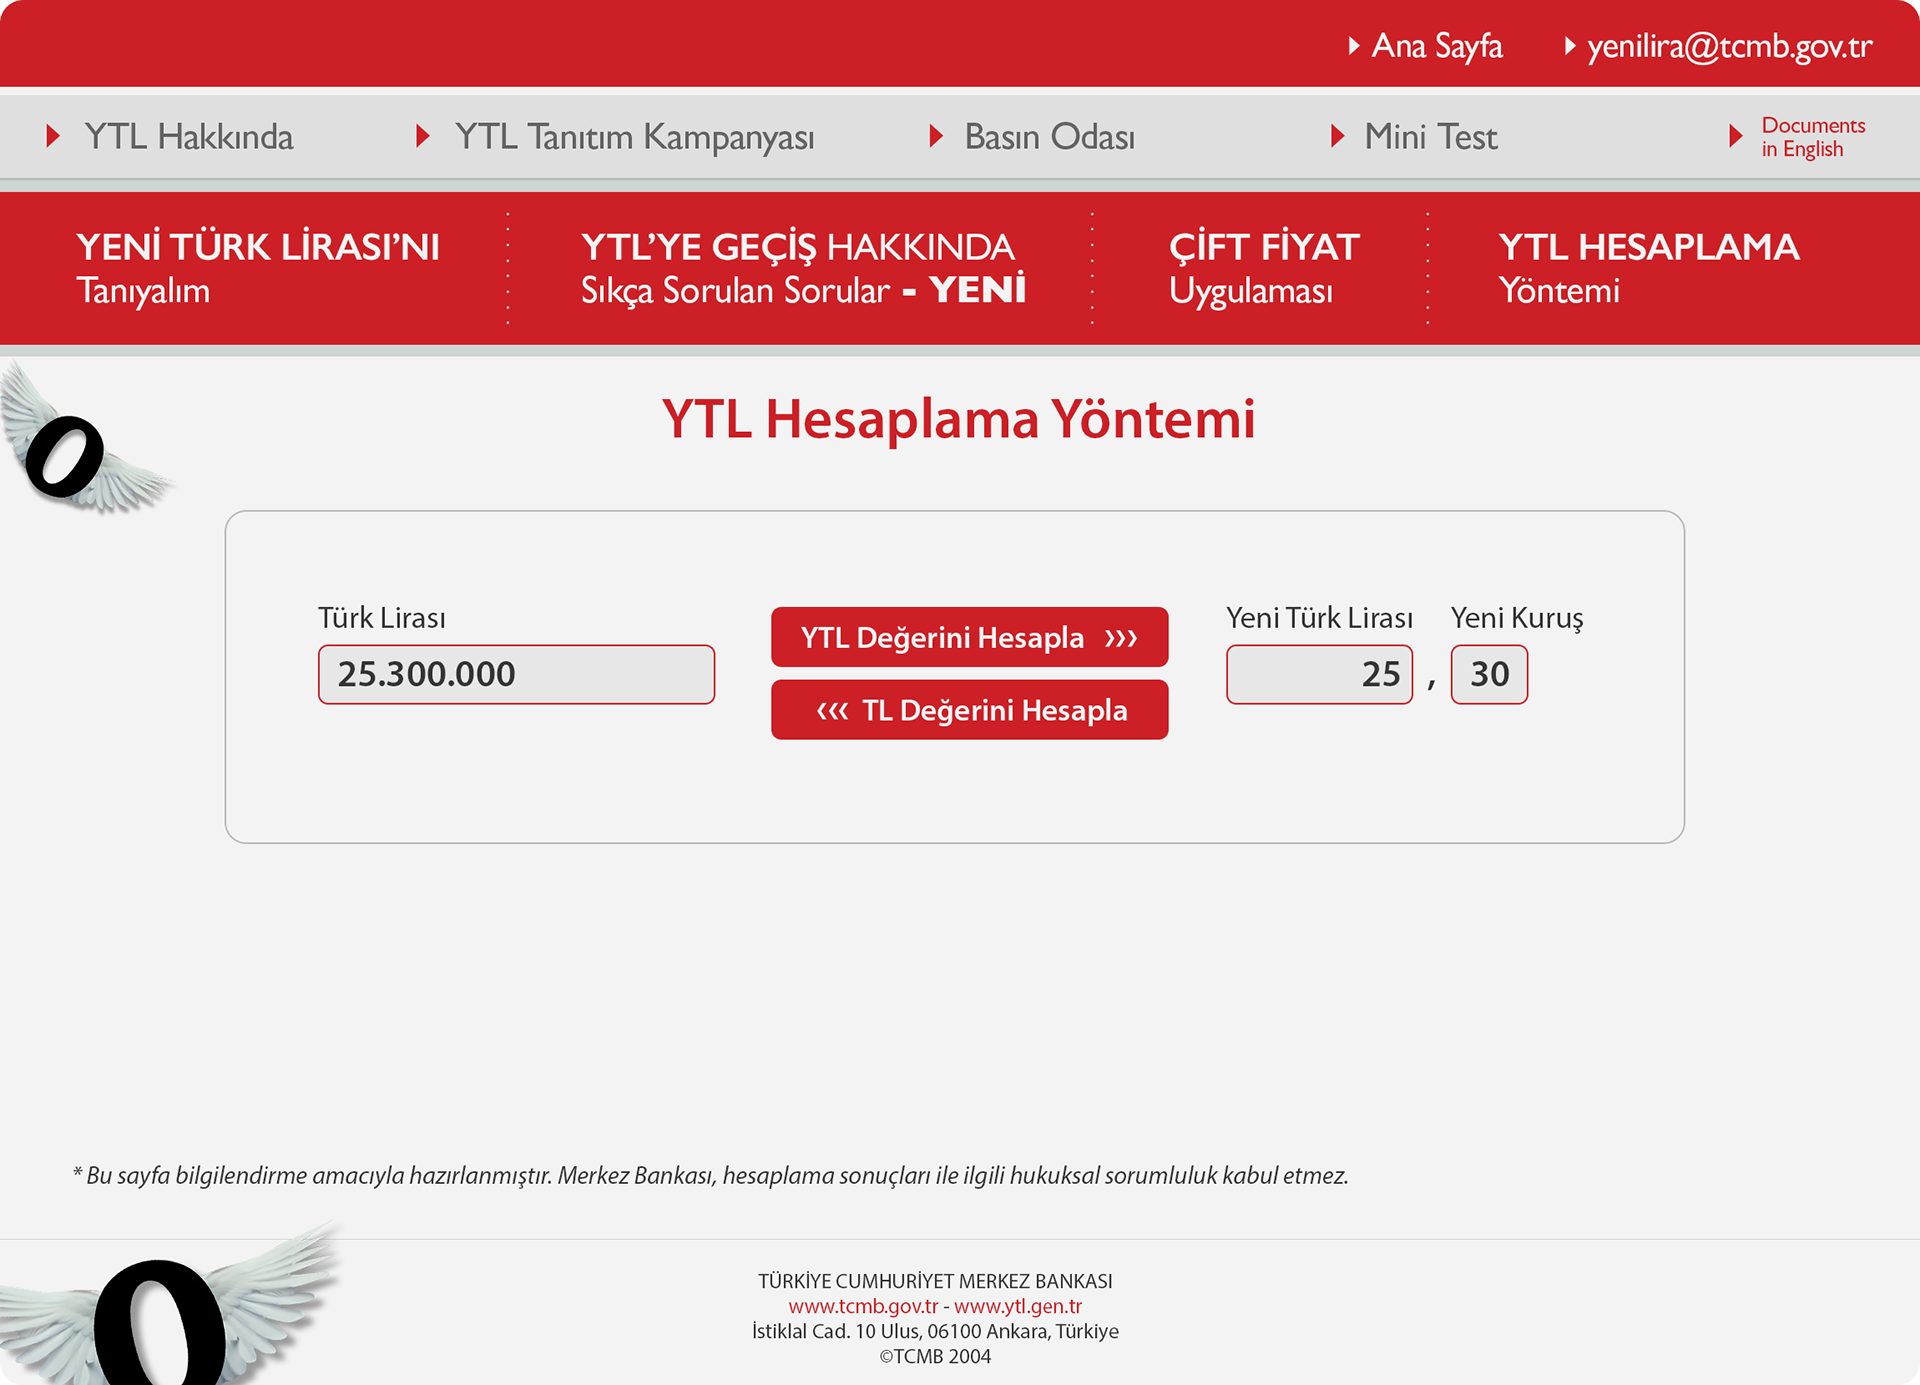Open YTL Tanıtım Kampanyası menu
Viewport: 1920px width, 1385px height.
click(x=634, y=137)
